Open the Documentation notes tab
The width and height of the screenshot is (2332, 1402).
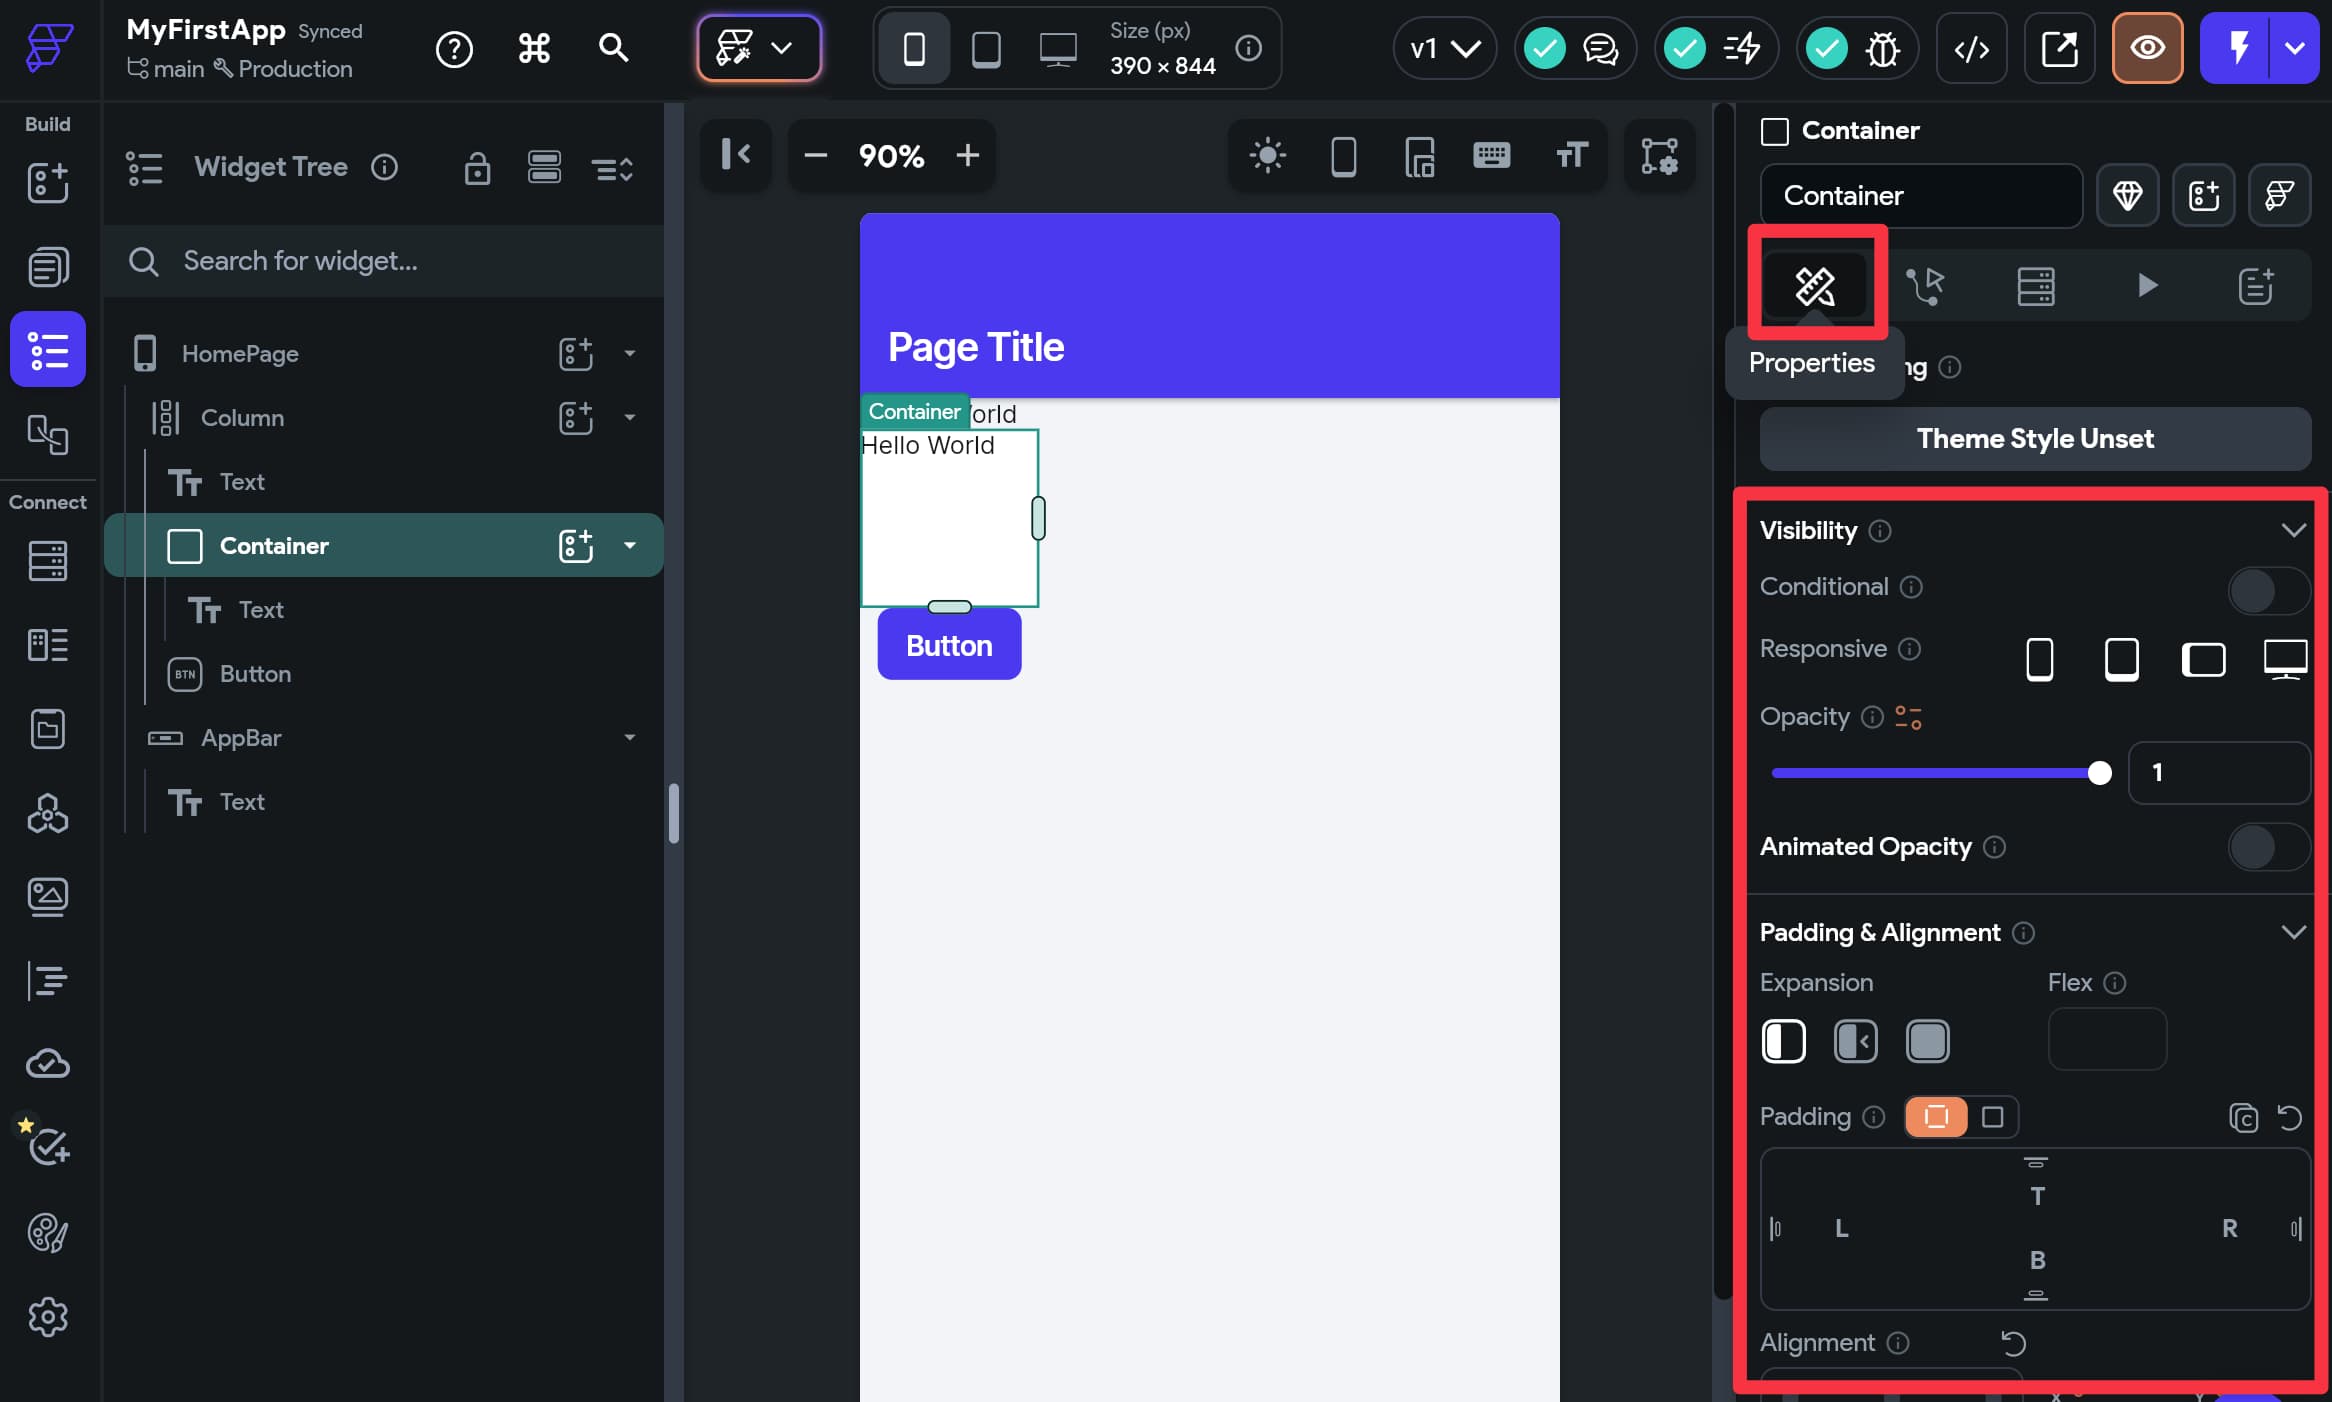(x=2255, y=286)
